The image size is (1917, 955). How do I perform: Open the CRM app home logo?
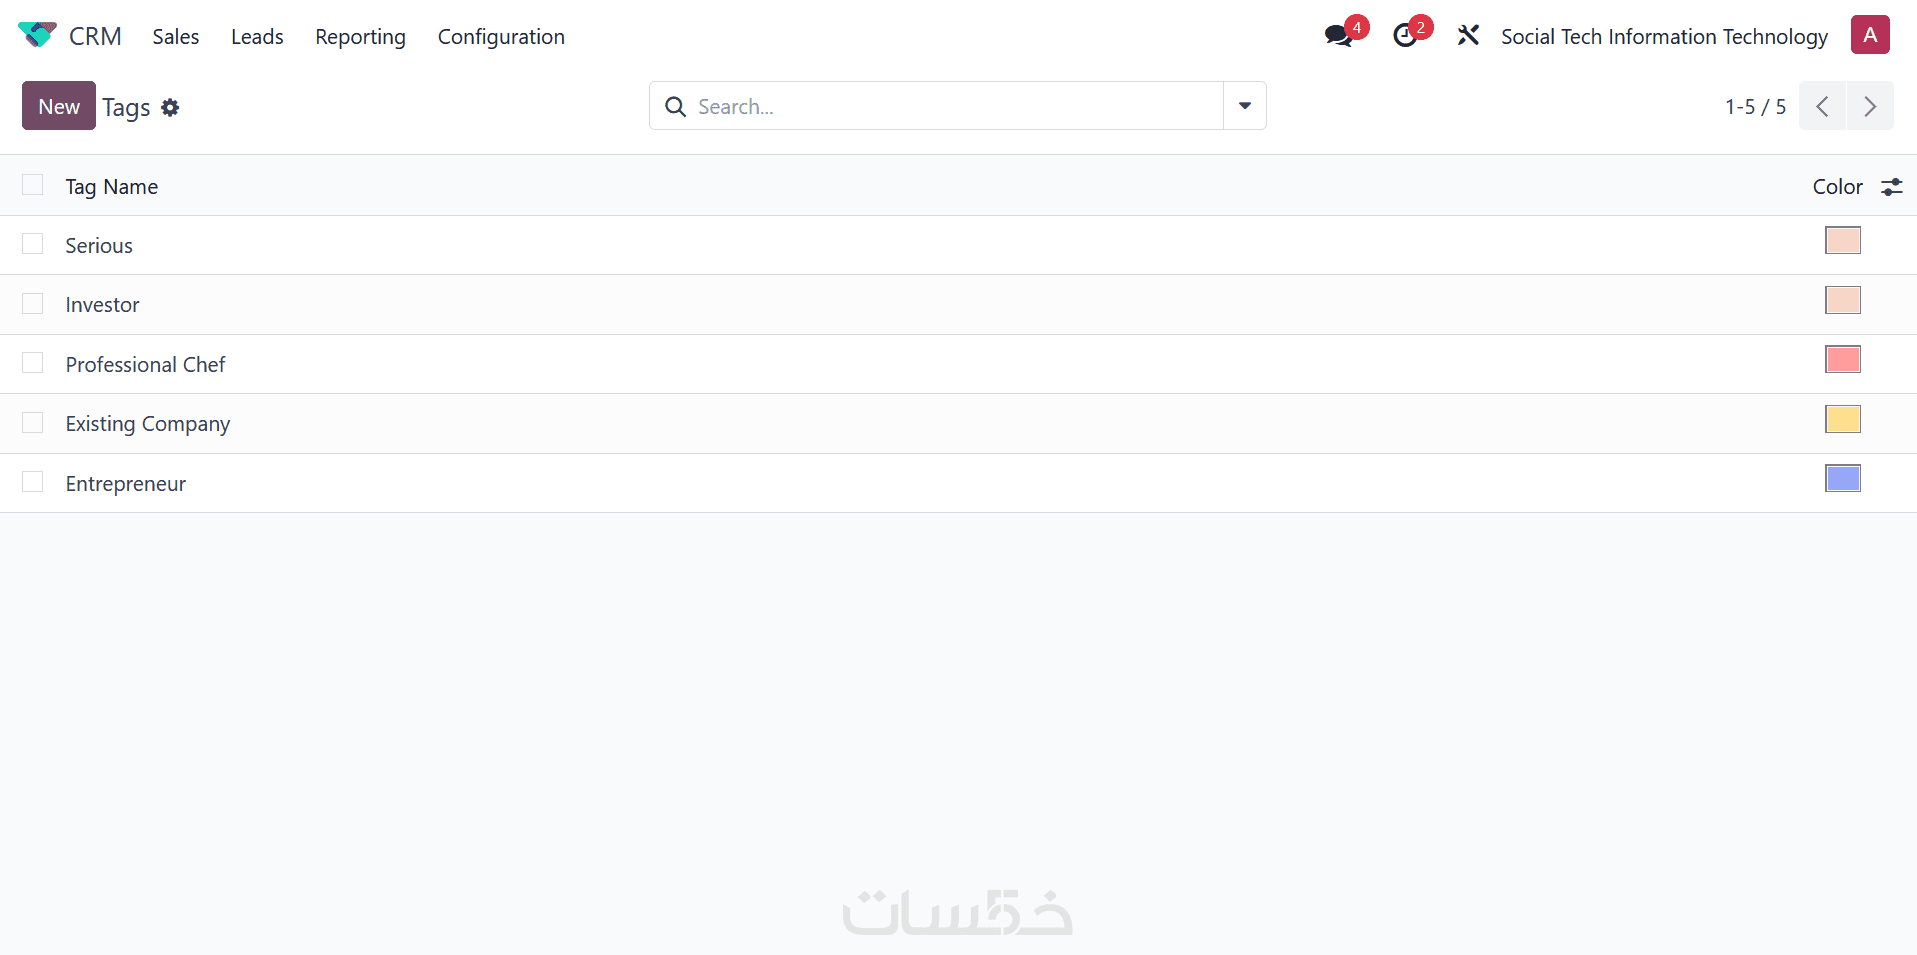pyautogui.click(x=37, y=36)
